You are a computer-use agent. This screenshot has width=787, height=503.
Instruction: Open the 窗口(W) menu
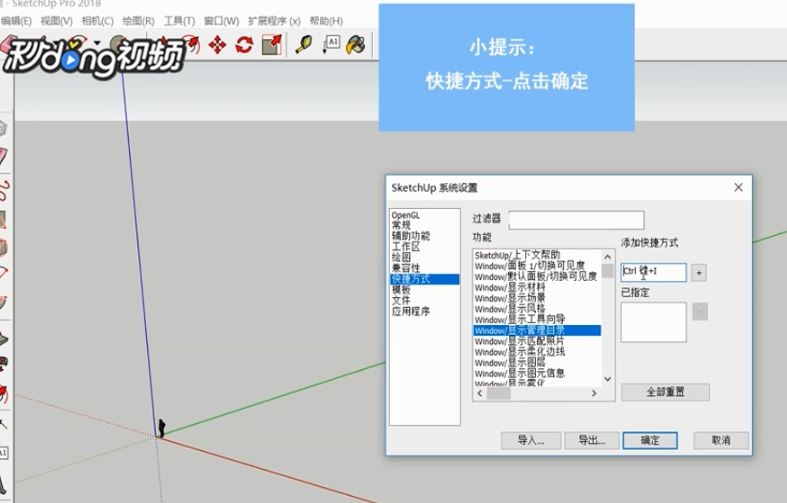(x=221, y=21)
